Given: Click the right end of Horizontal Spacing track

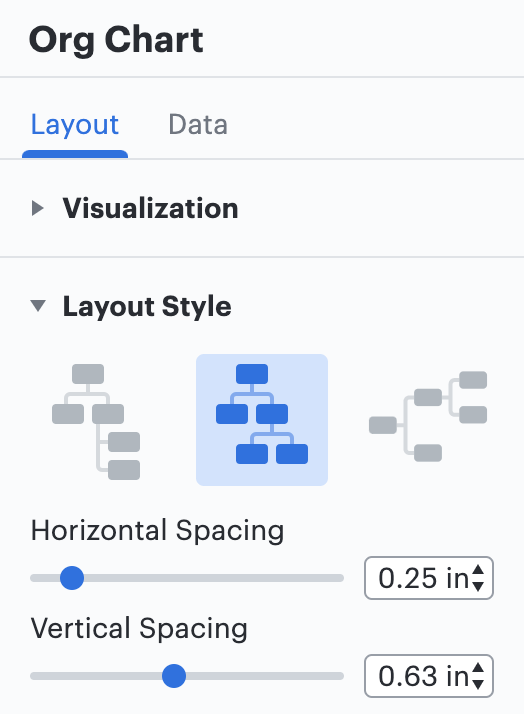Looking at the screenshot, I should [339, 578].
